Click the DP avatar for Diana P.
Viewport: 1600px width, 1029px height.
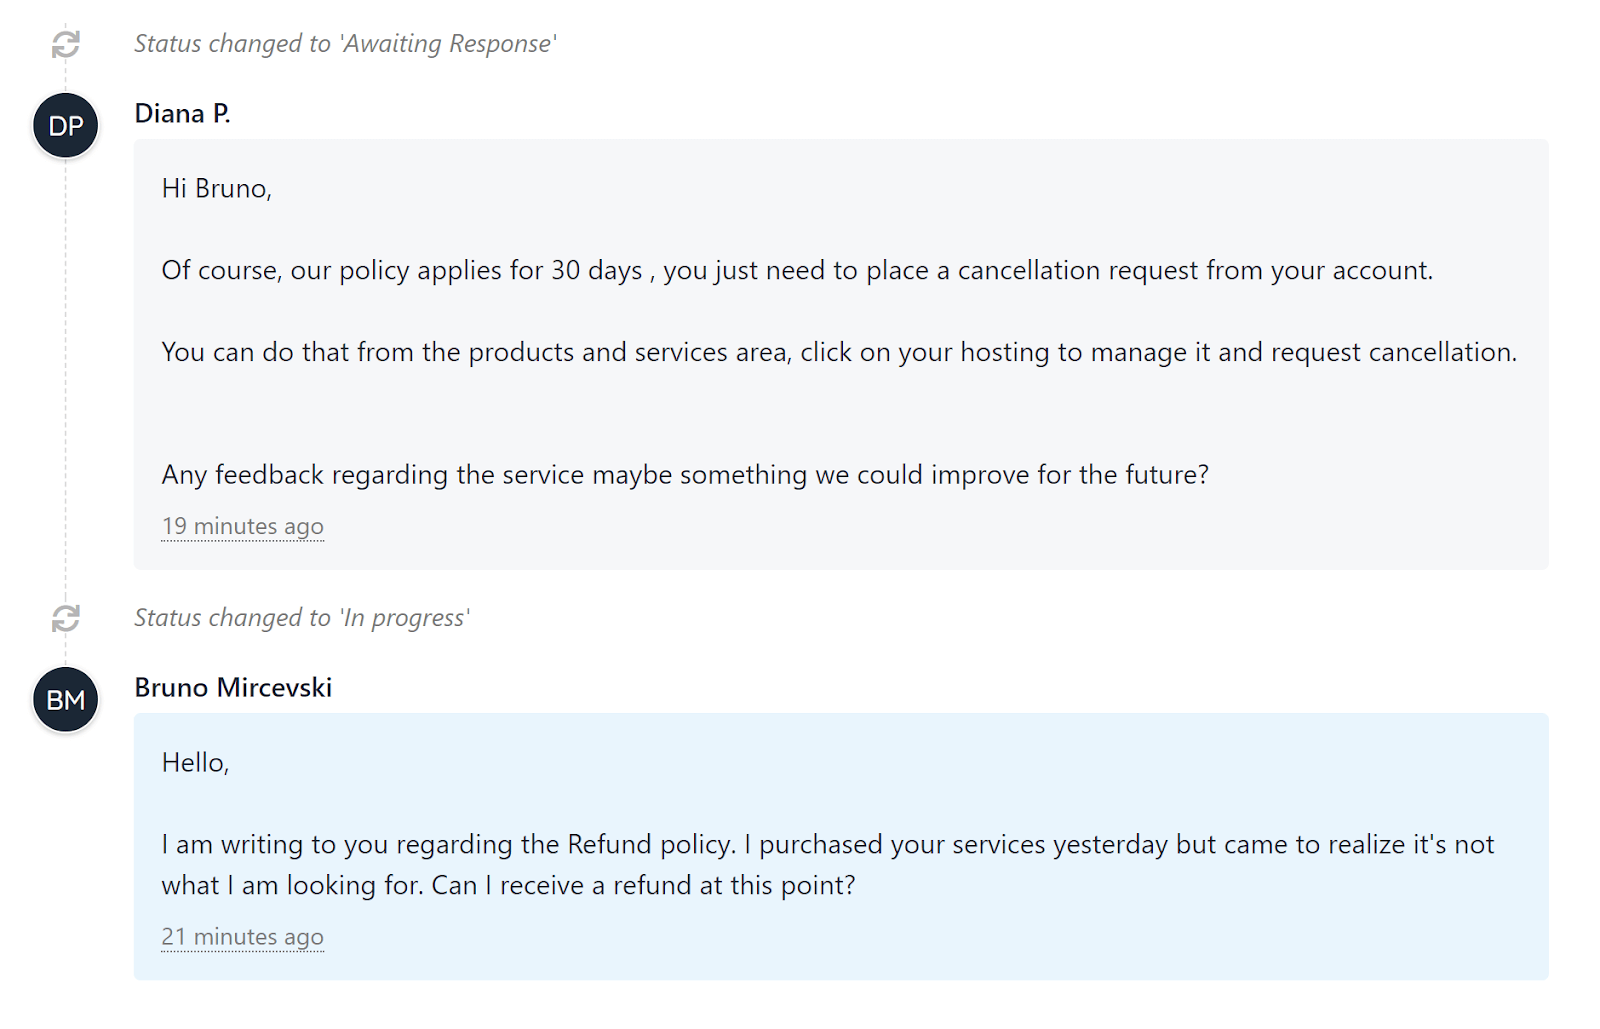66,126
